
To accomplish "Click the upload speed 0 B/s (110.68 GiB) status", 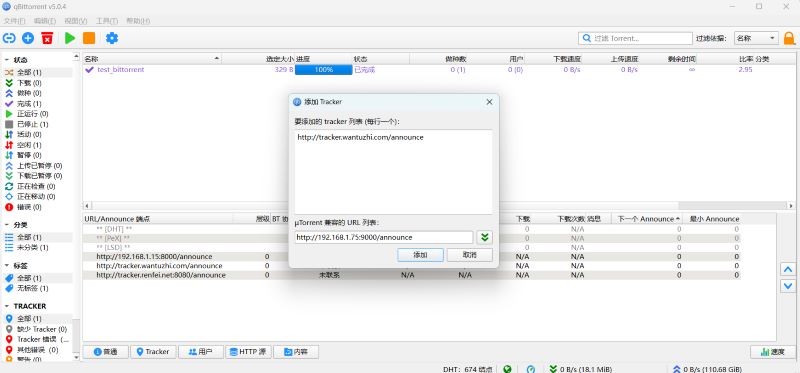I will 708,369.
